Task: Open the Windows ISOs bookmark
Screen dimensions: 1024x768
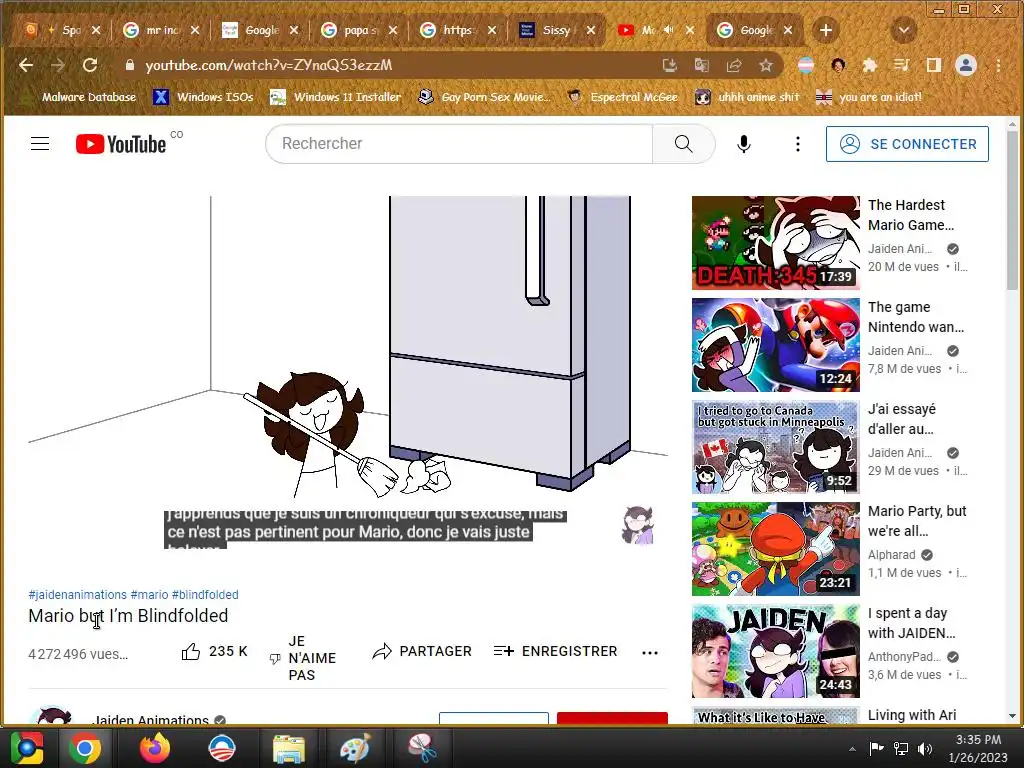Action: 203,97
